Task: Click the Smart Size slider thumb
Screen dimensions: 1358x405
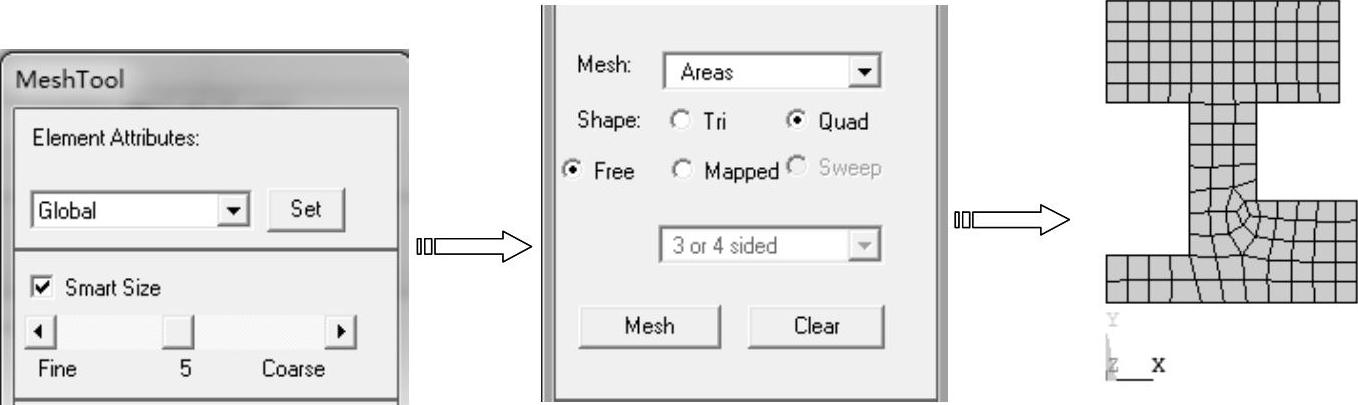Action: [178, 330]
